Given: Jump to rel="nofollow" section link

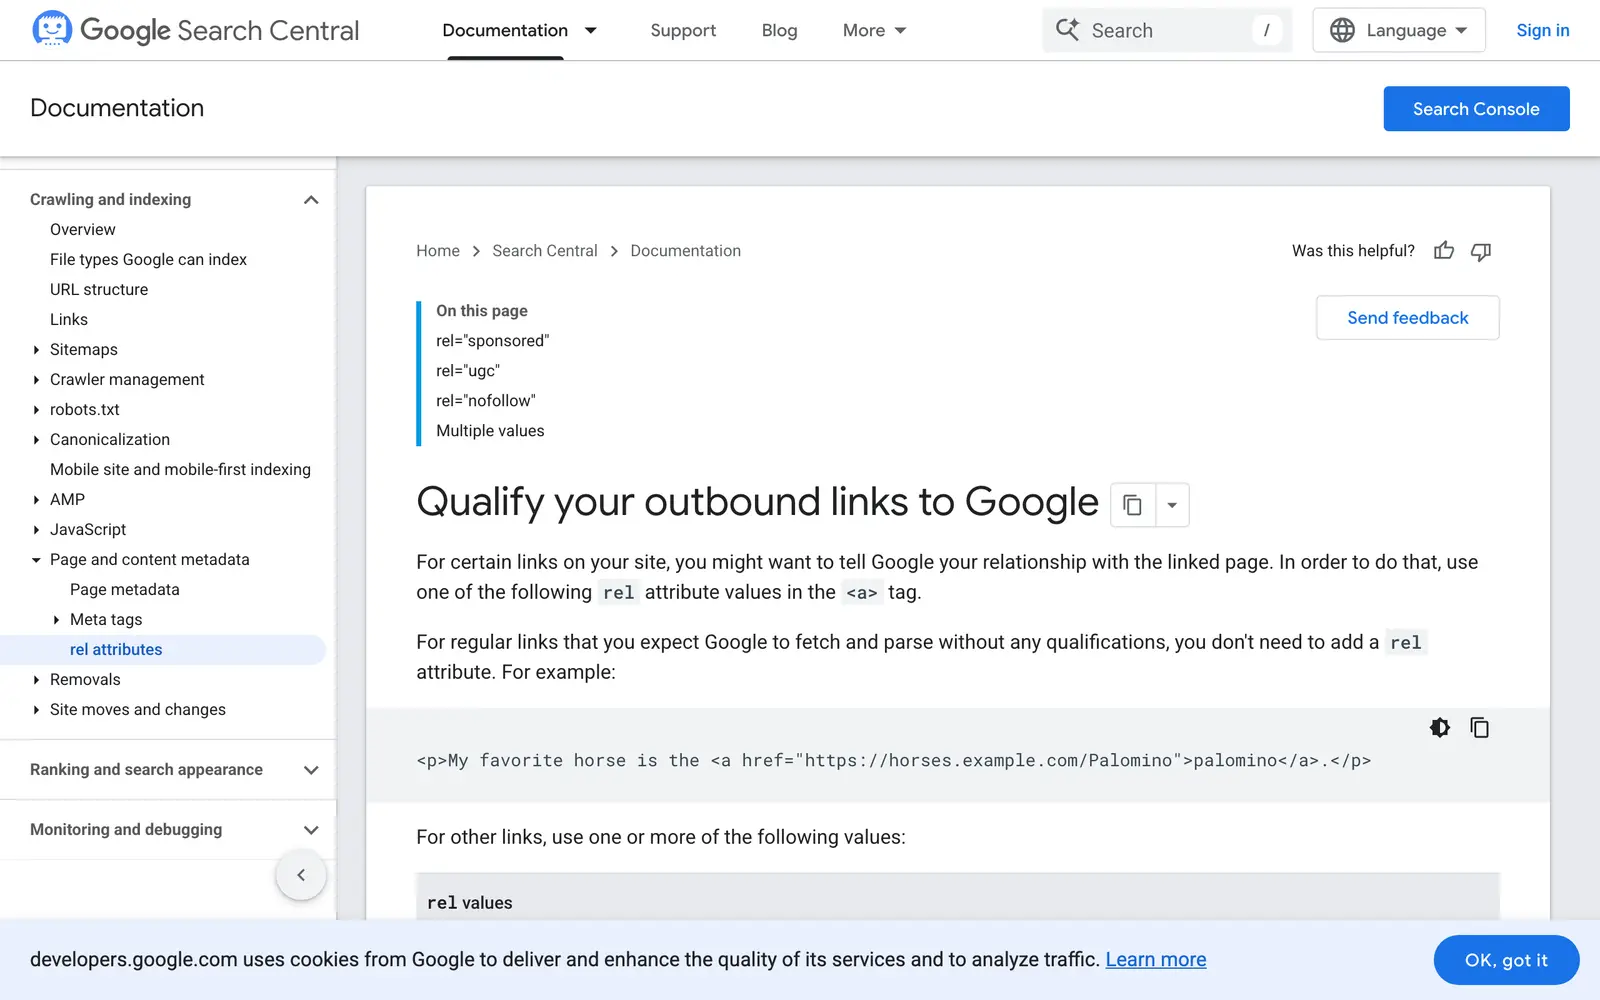Looking at the screenshot, I should pos(486,401).
